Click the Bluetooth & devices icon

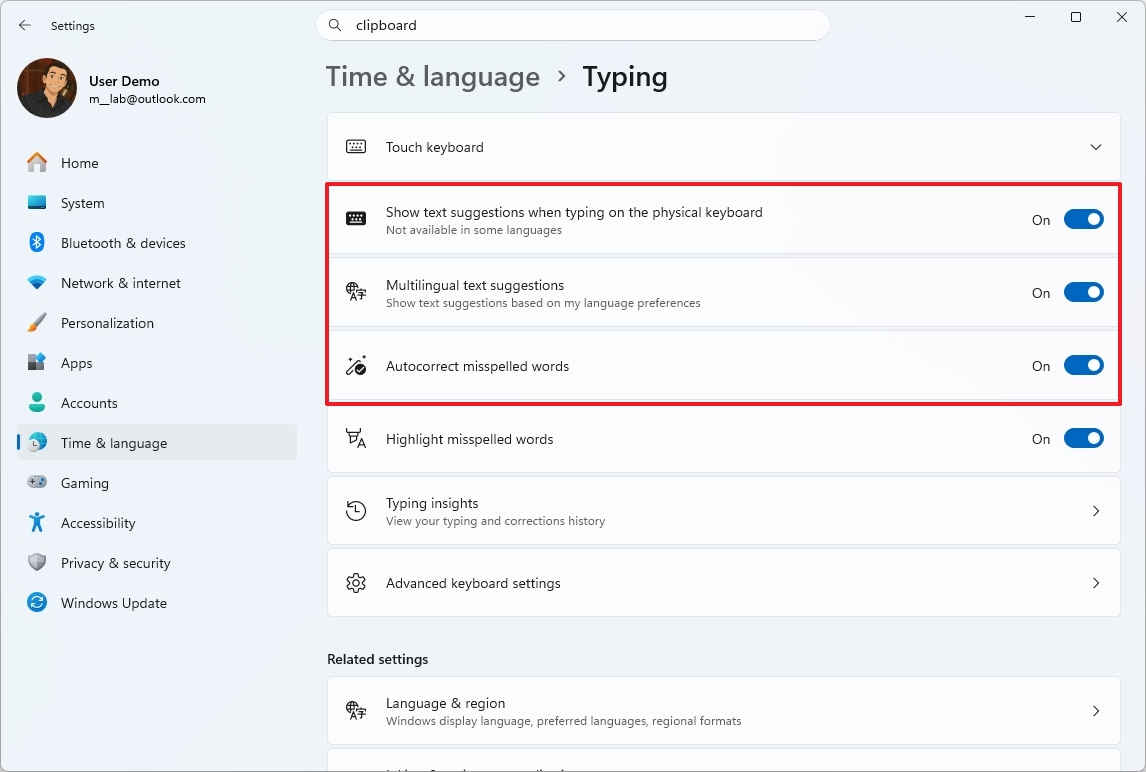pos(35,242)
